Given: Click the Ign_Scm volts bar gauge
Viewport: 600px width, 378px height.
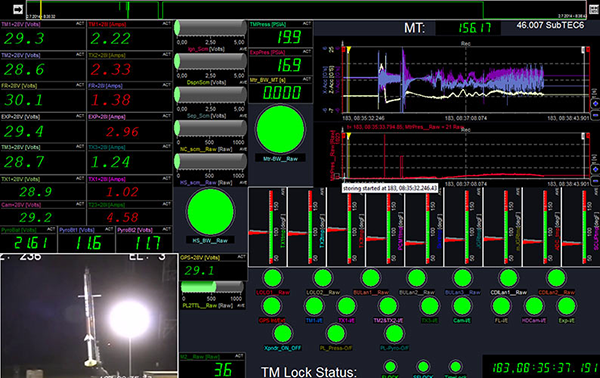Looking at the screenshot, I should [x=210, y=29].
